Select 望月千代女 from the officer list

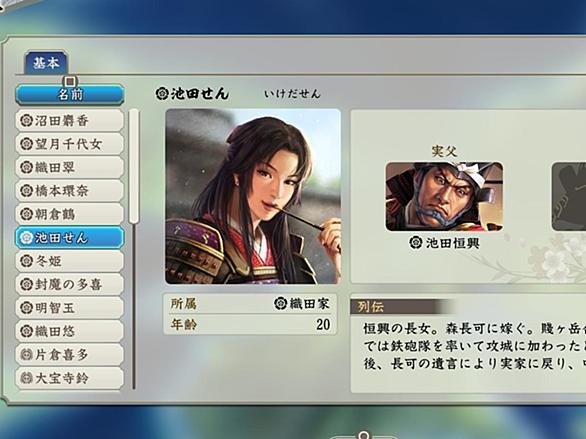tap(70, 144)
